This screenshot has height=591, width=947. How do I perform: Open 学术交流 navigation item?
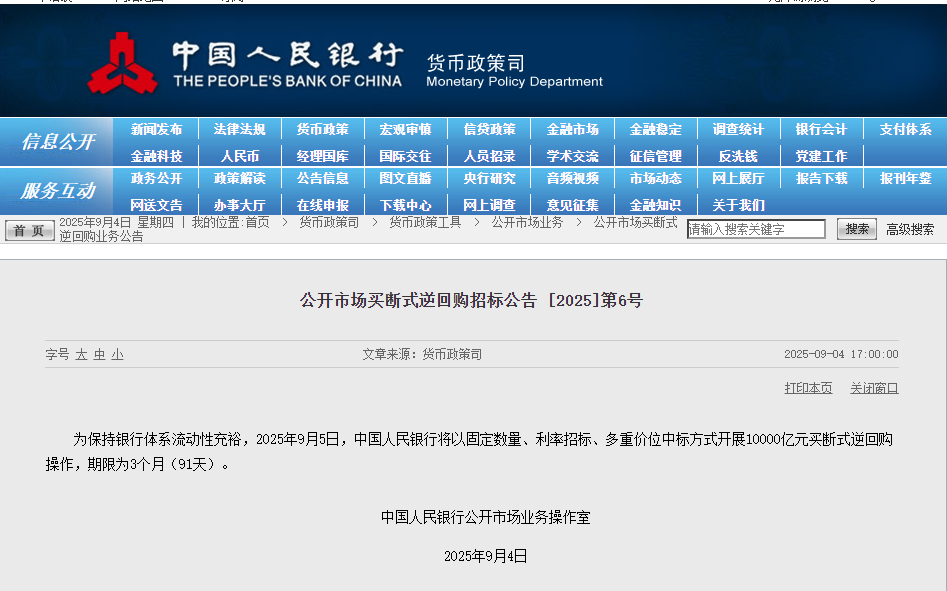tap(573, 156)
